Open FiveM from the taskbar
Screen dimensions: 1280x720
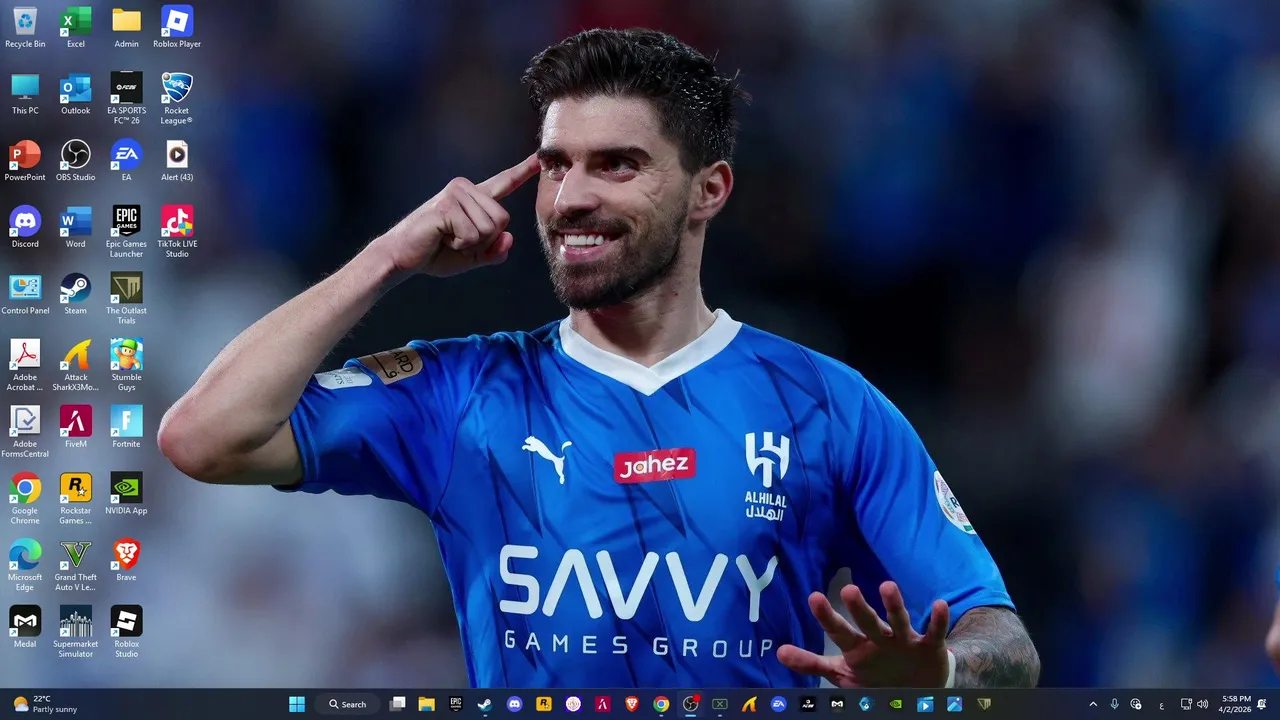coord(603,704)
